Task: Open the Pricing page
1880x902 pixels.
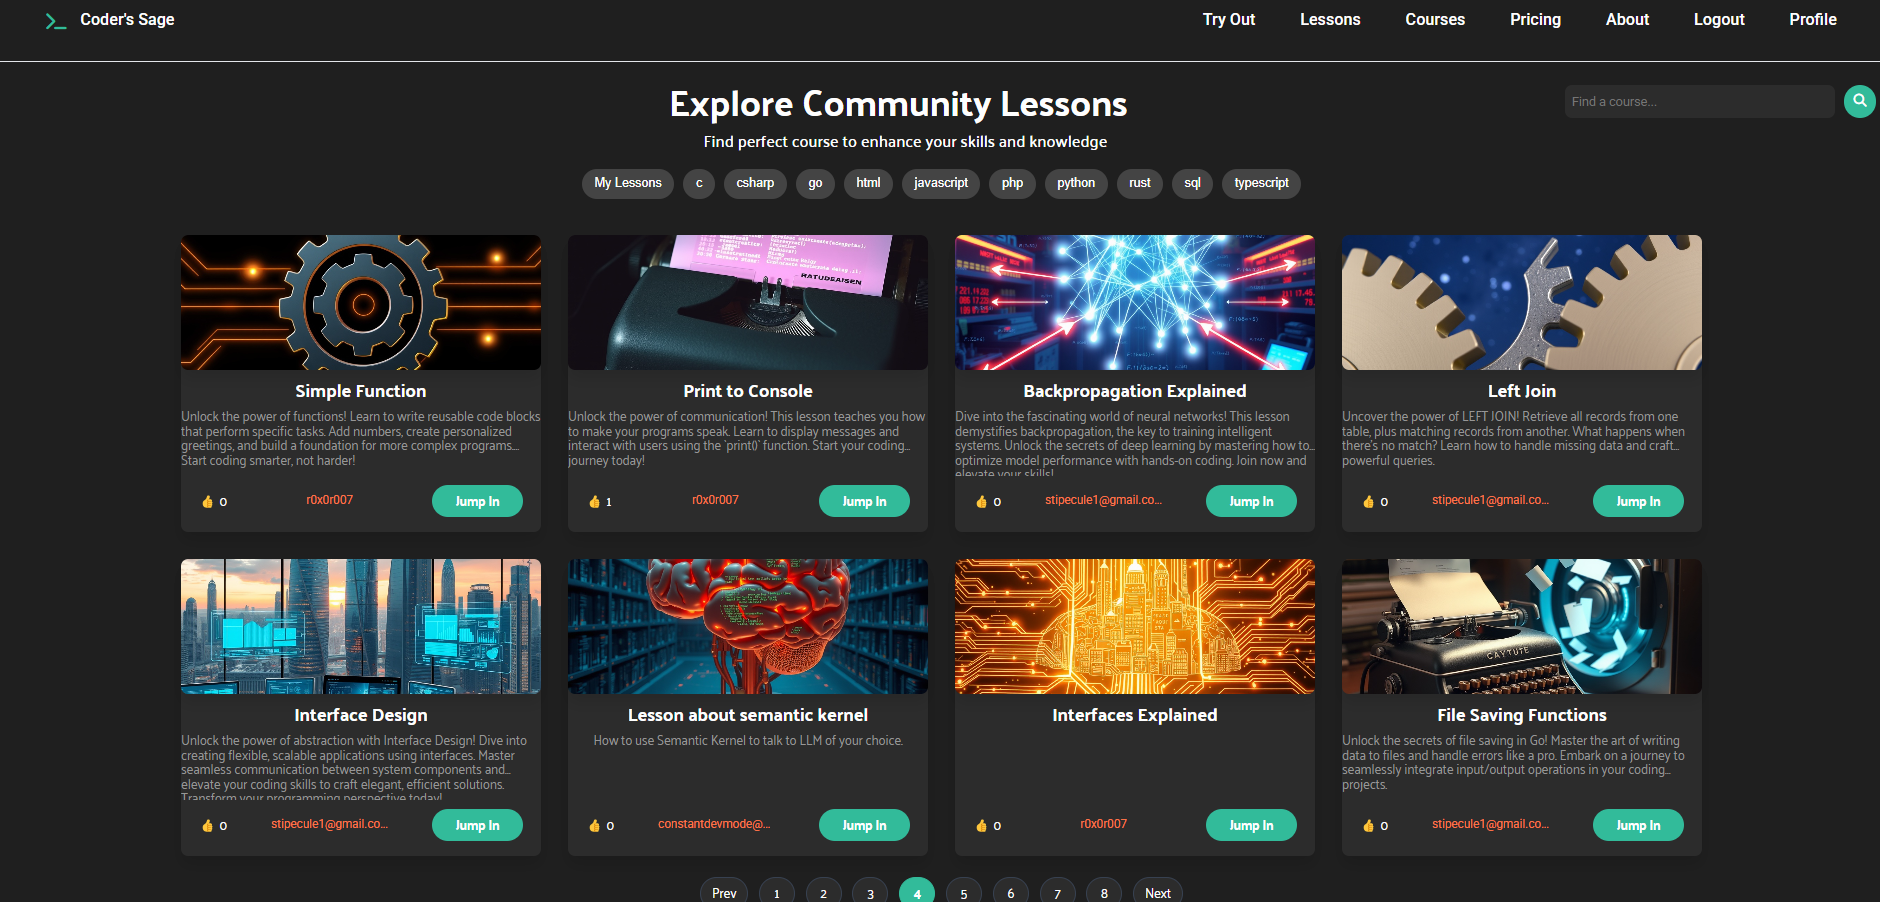Action: pyautogui.click(x=1535, y=19)
